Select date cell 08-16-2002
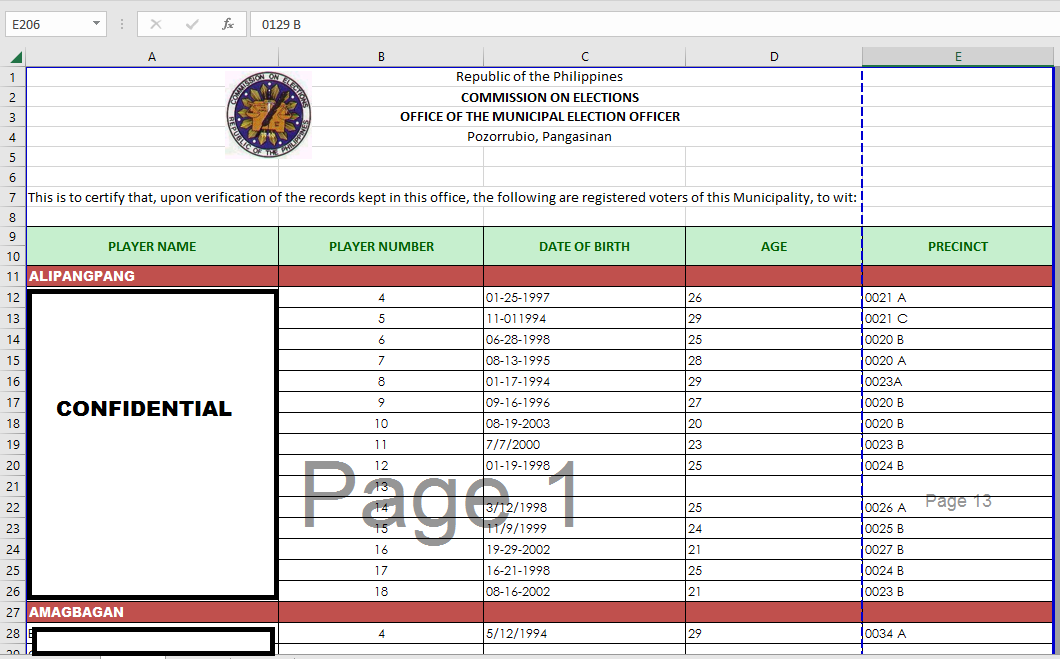This screenshot has width=1060, height=659. pyautogui.click(x=585, y=591)
